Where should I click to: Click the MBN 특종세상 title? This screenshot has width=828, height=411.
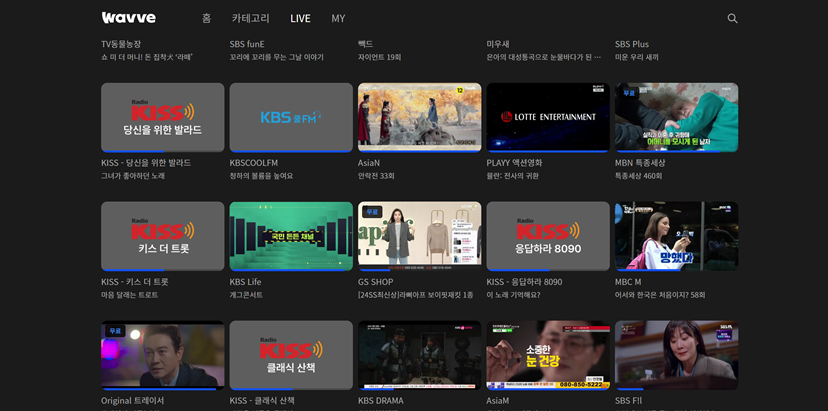click(x=640, y=163)
